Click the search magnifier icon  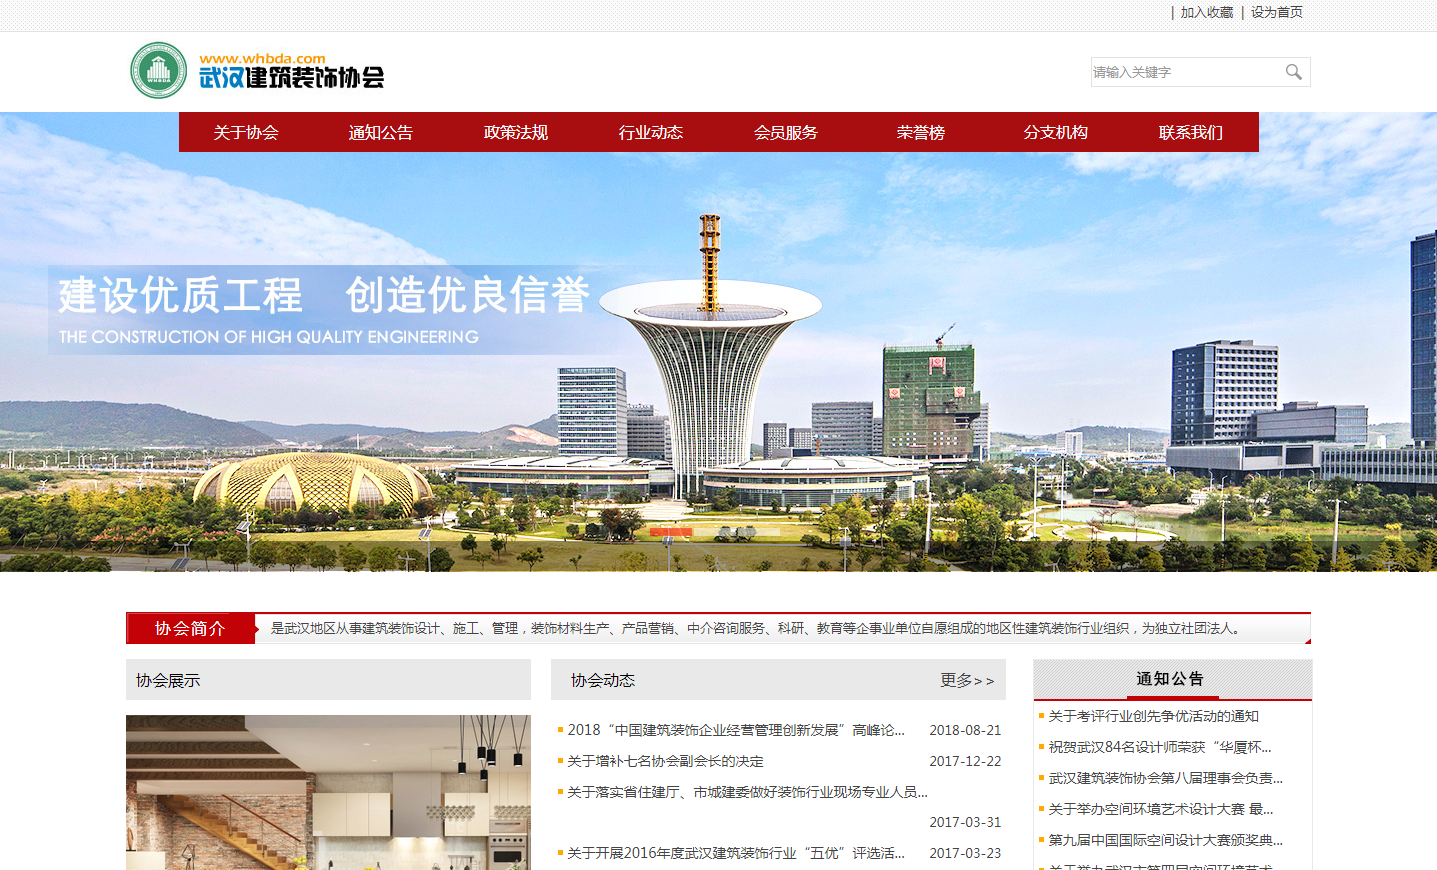pyautogui.click(x=1293, y=72)
